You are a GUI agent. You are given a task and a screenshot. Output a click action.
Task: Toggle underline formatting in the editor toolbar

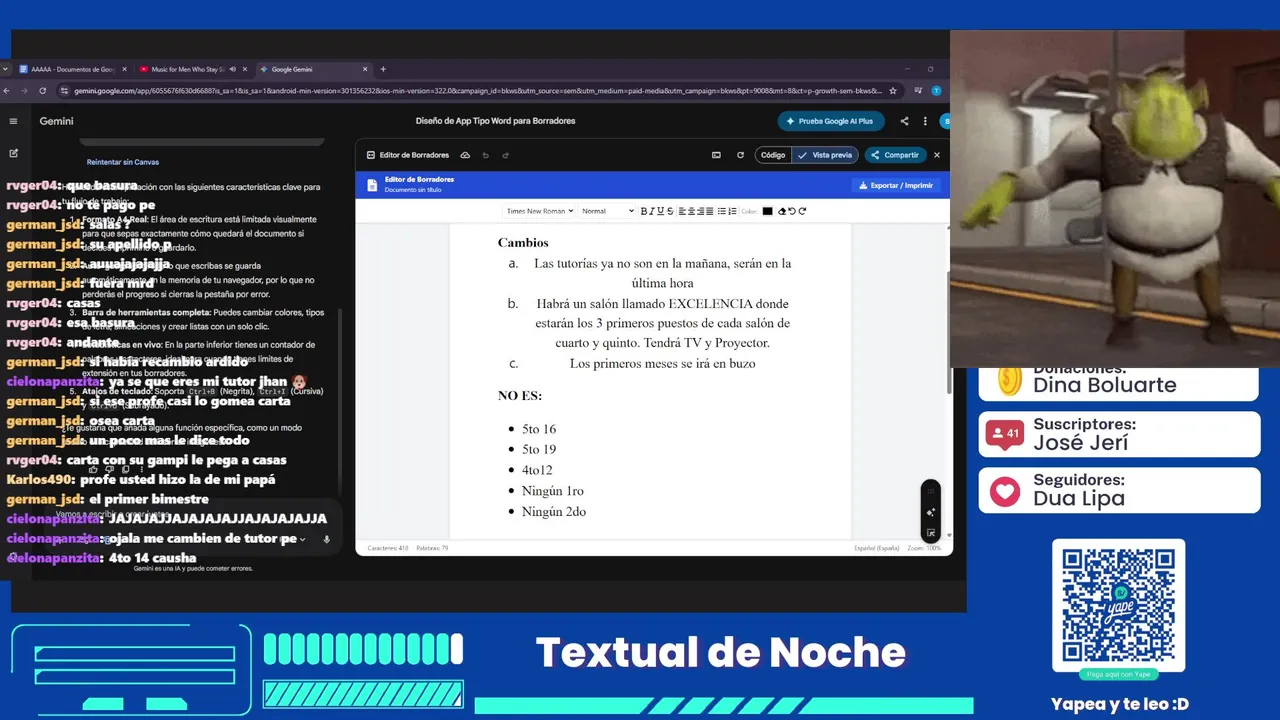[x=660, y=211]
